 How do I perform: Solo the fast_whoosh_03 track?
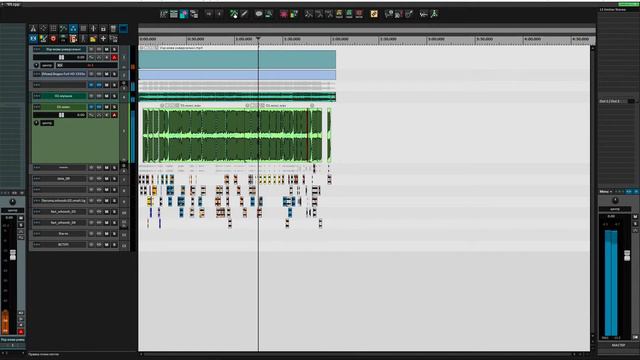pos(115,212)
